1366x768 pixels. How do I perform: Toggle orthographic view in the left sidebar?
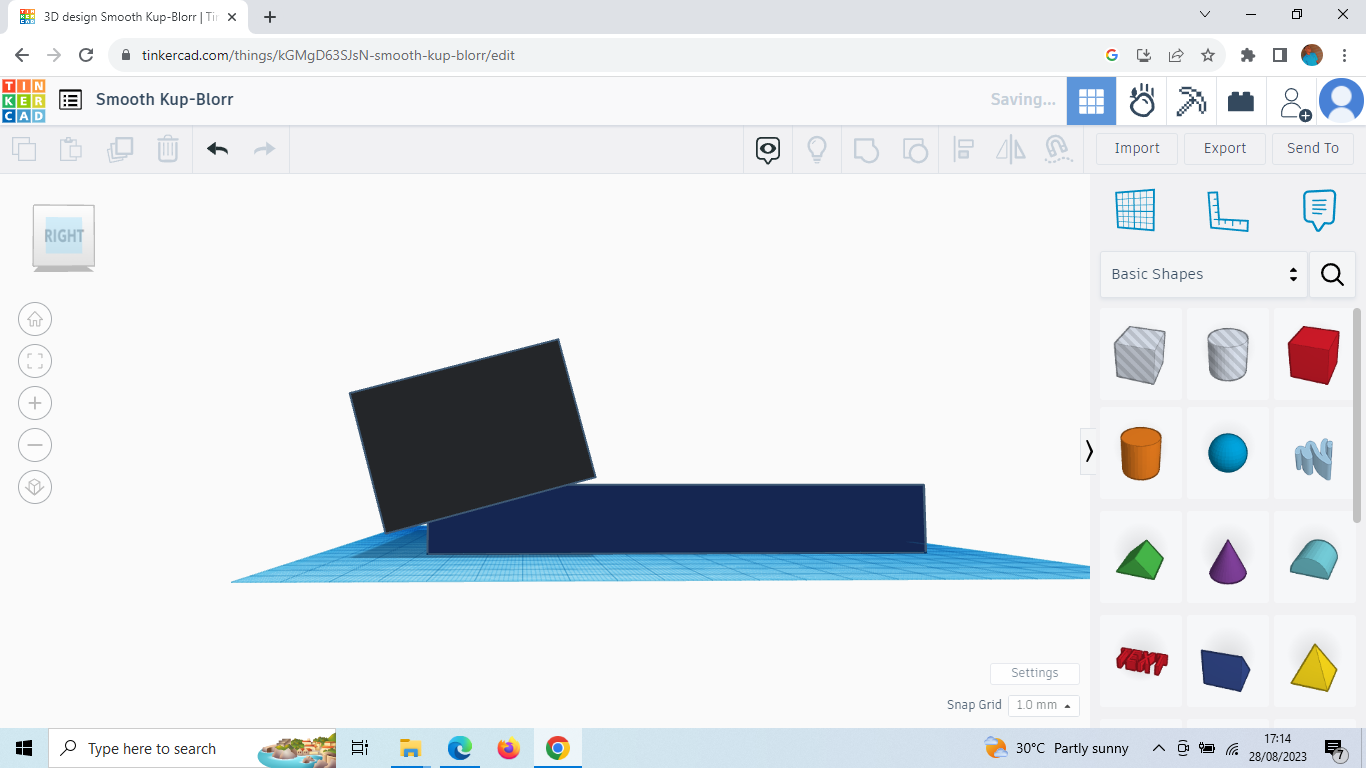point(35,487)
